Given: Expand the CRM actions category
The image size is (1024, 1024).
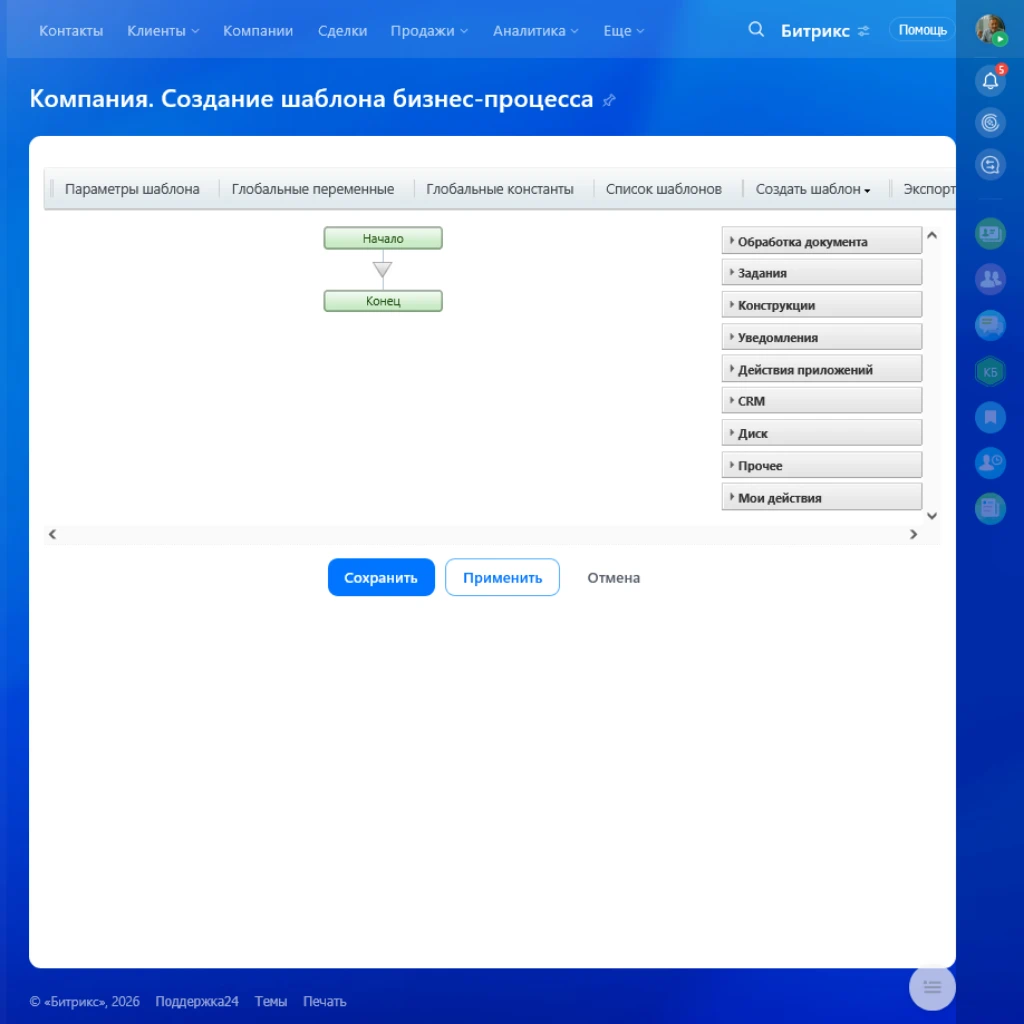Looking at the screenshot, I should click(x=820, y=400).
